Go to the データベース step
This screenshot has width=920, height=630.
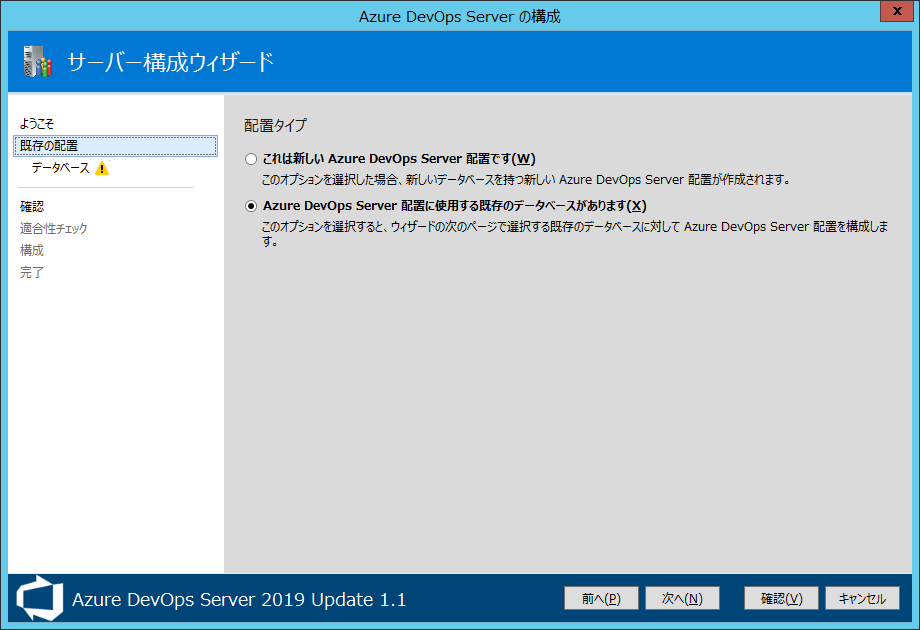(x=60, y=168)
